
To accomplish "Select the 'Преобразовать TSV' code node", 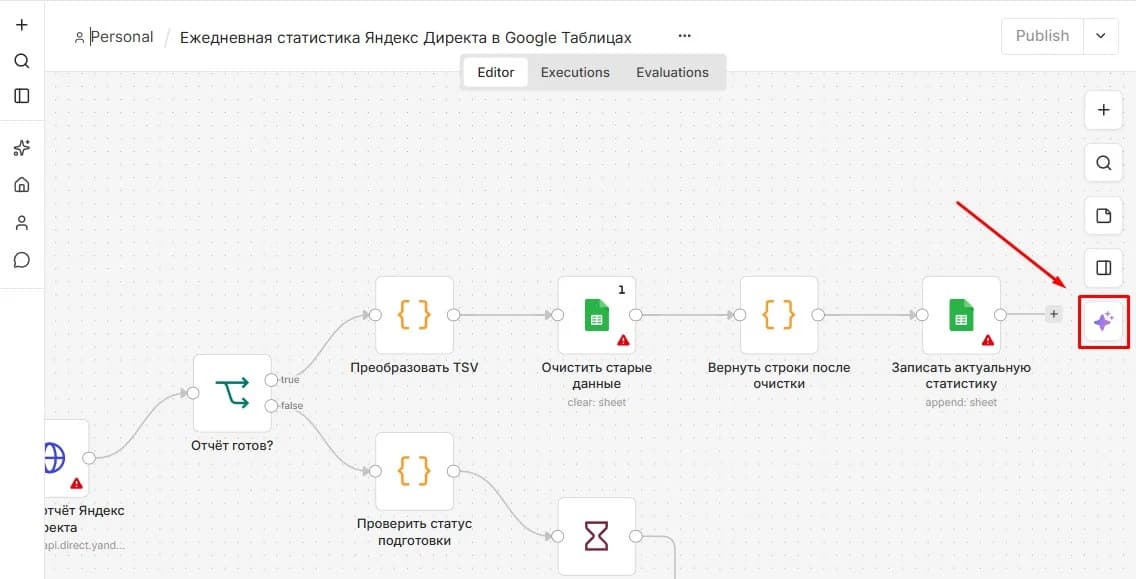I will (414, 315).
